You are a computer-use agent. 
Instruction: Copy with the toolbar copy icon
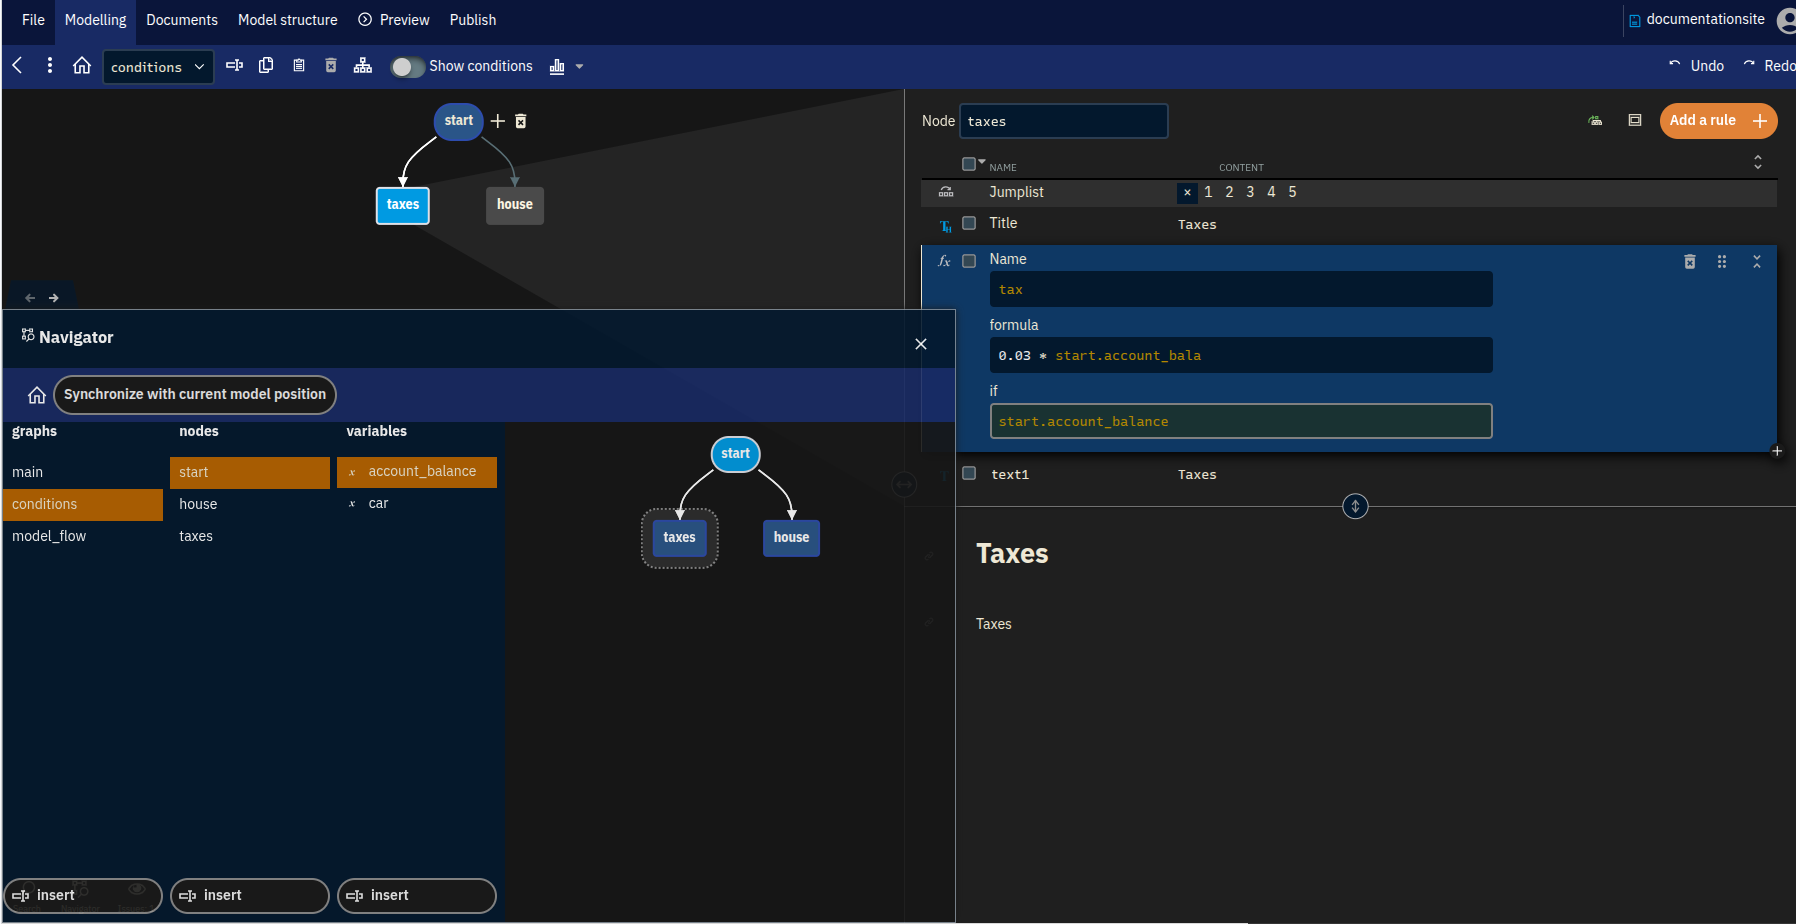tap(266, 66)
